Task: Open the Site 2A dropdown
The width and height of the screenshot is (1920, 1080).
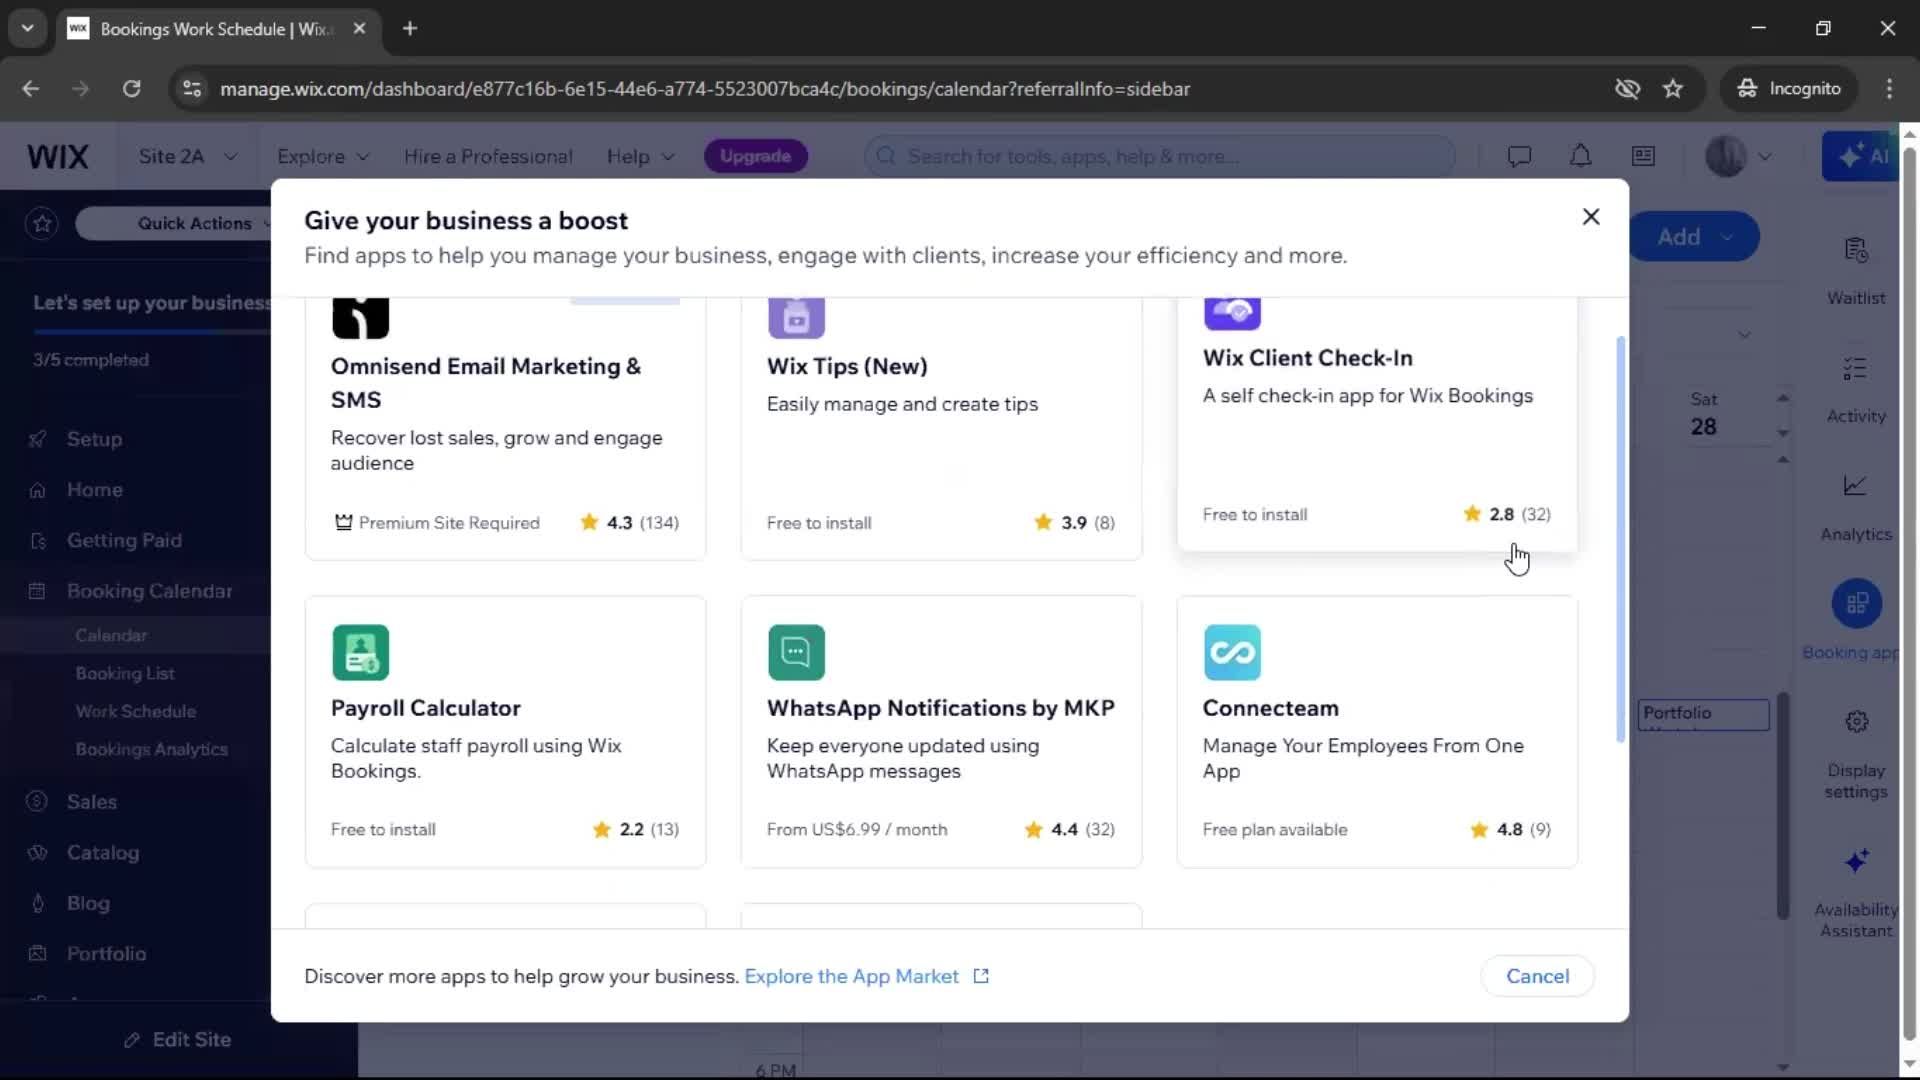Action: tap(188, 157)
